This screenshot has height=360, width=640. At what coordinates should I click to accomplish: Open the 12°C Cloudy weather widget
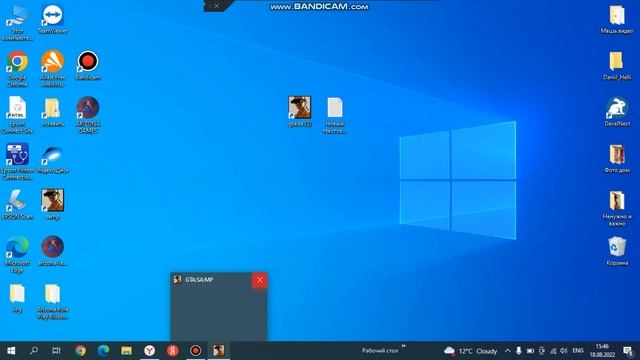pyautogui.click(x=470, y=351)
